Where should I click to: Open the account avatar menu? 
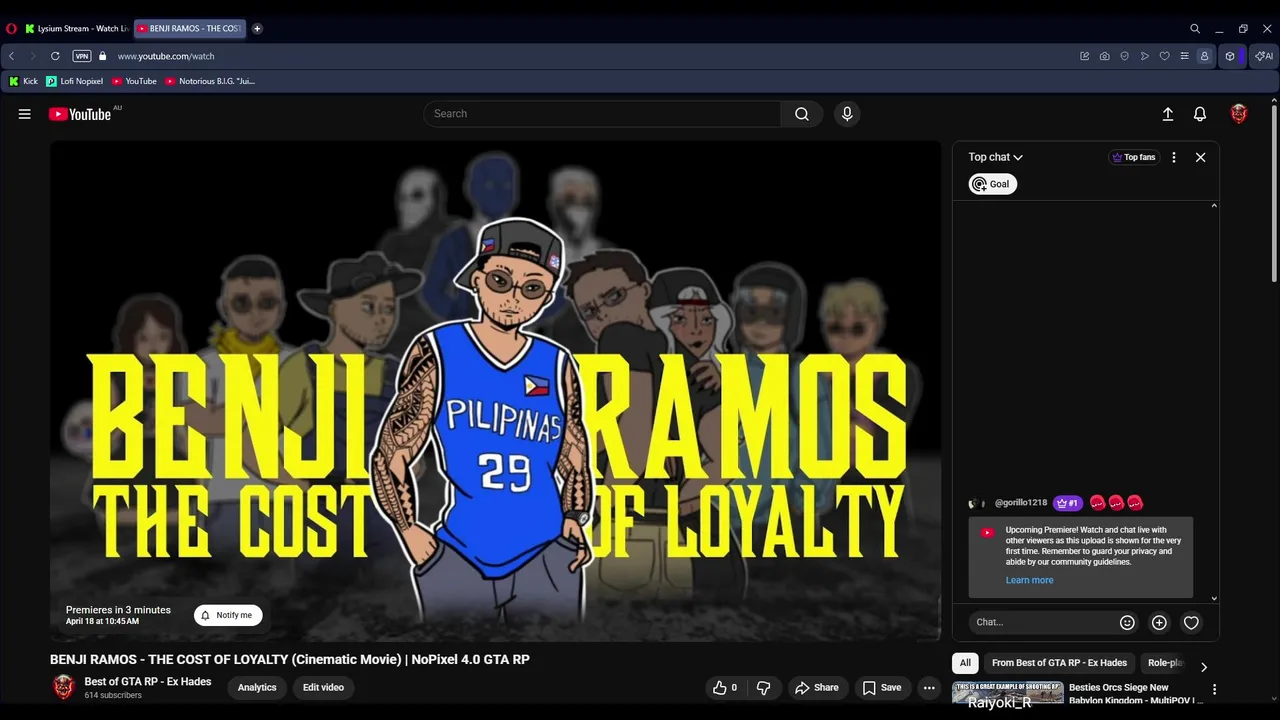pos(1239,114)
